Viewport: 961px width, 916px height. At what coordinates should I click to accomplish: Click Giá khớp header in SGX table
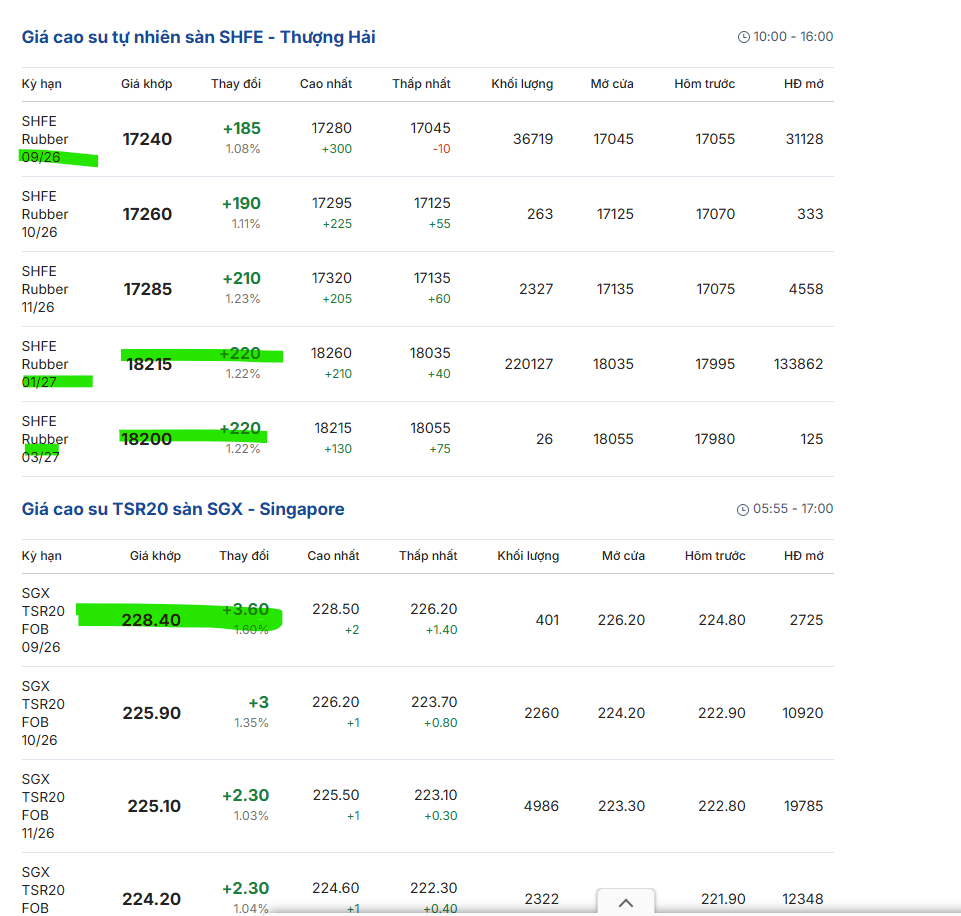pos(155,556)
